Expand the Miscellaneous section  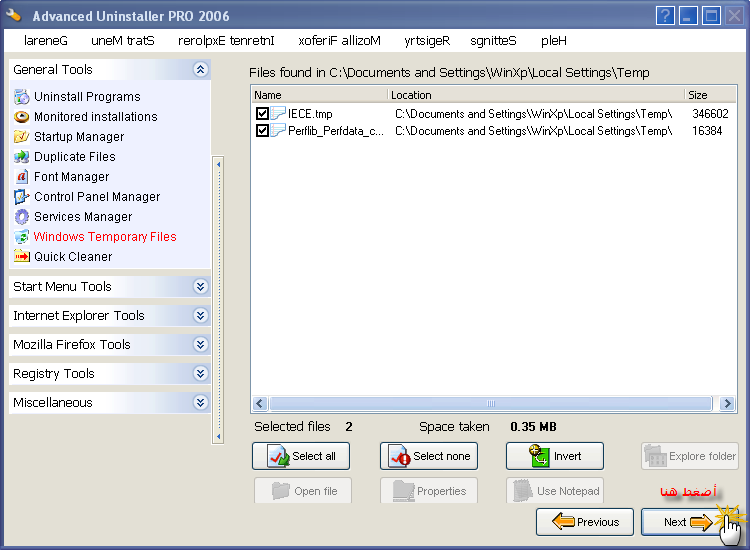pyautogui.click(x=200, y=403)
